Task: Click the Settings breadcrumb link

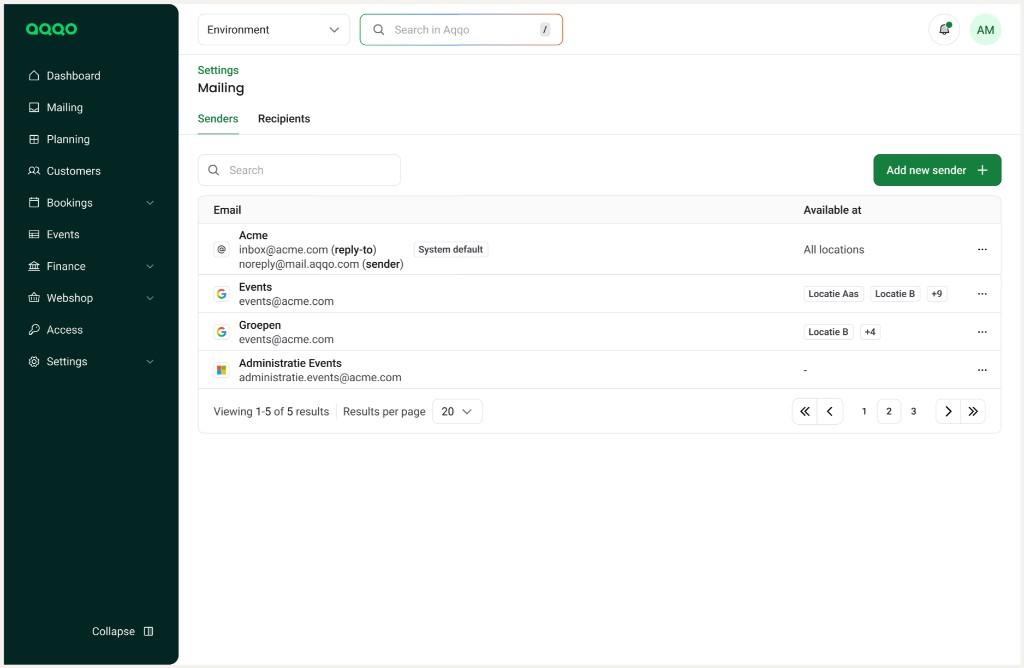Action: point(218,70)
